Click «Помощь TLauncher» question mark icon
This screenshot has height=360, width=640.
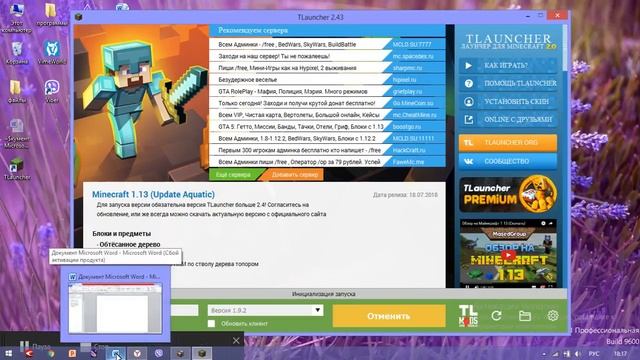click(469, 83)
